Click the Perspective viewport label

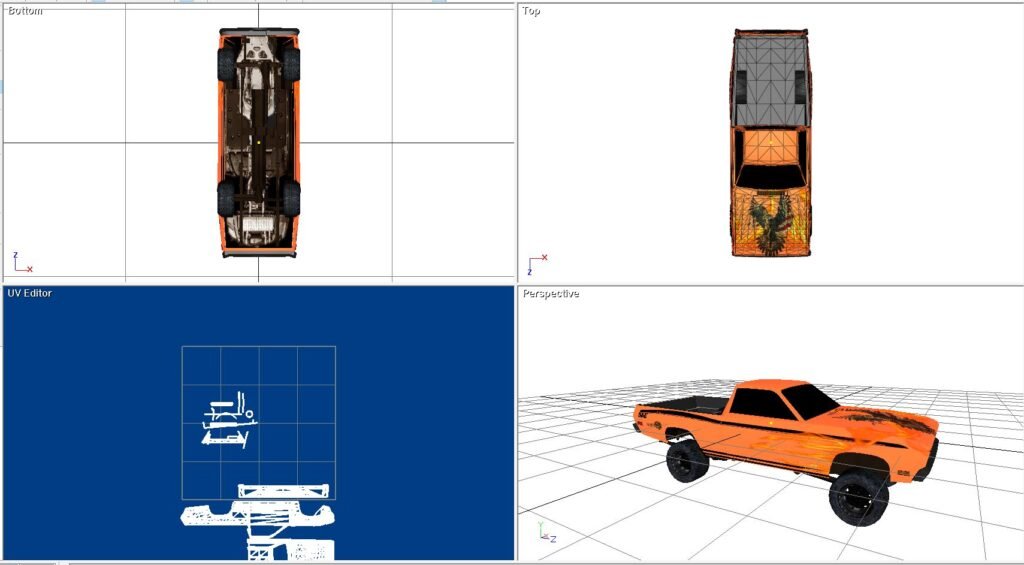coord(550,294)
